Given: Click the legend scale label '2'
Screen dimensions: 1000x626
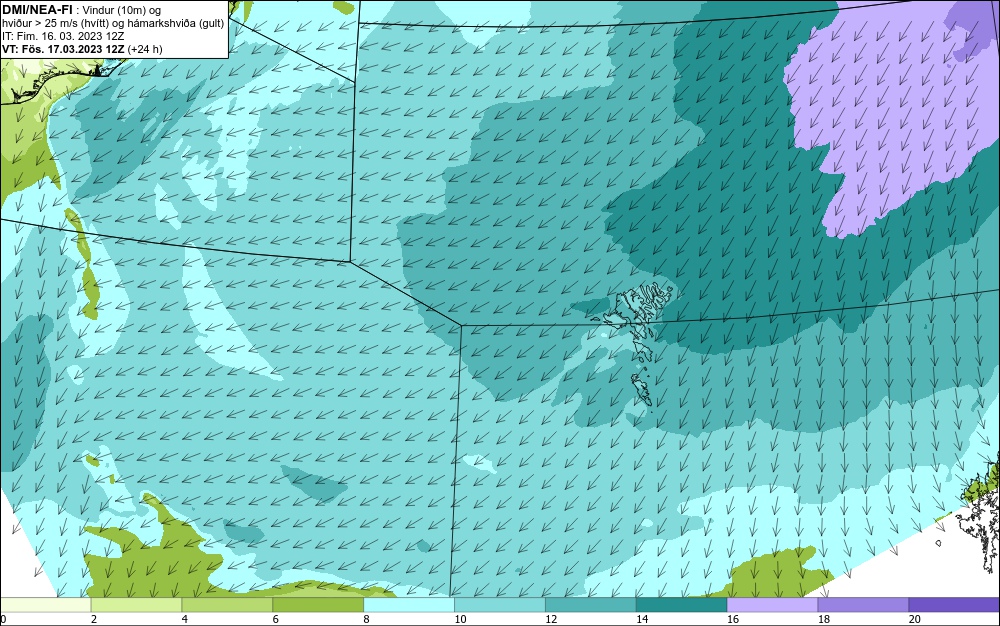Looking at the screenshot, I should pos(94,619).
